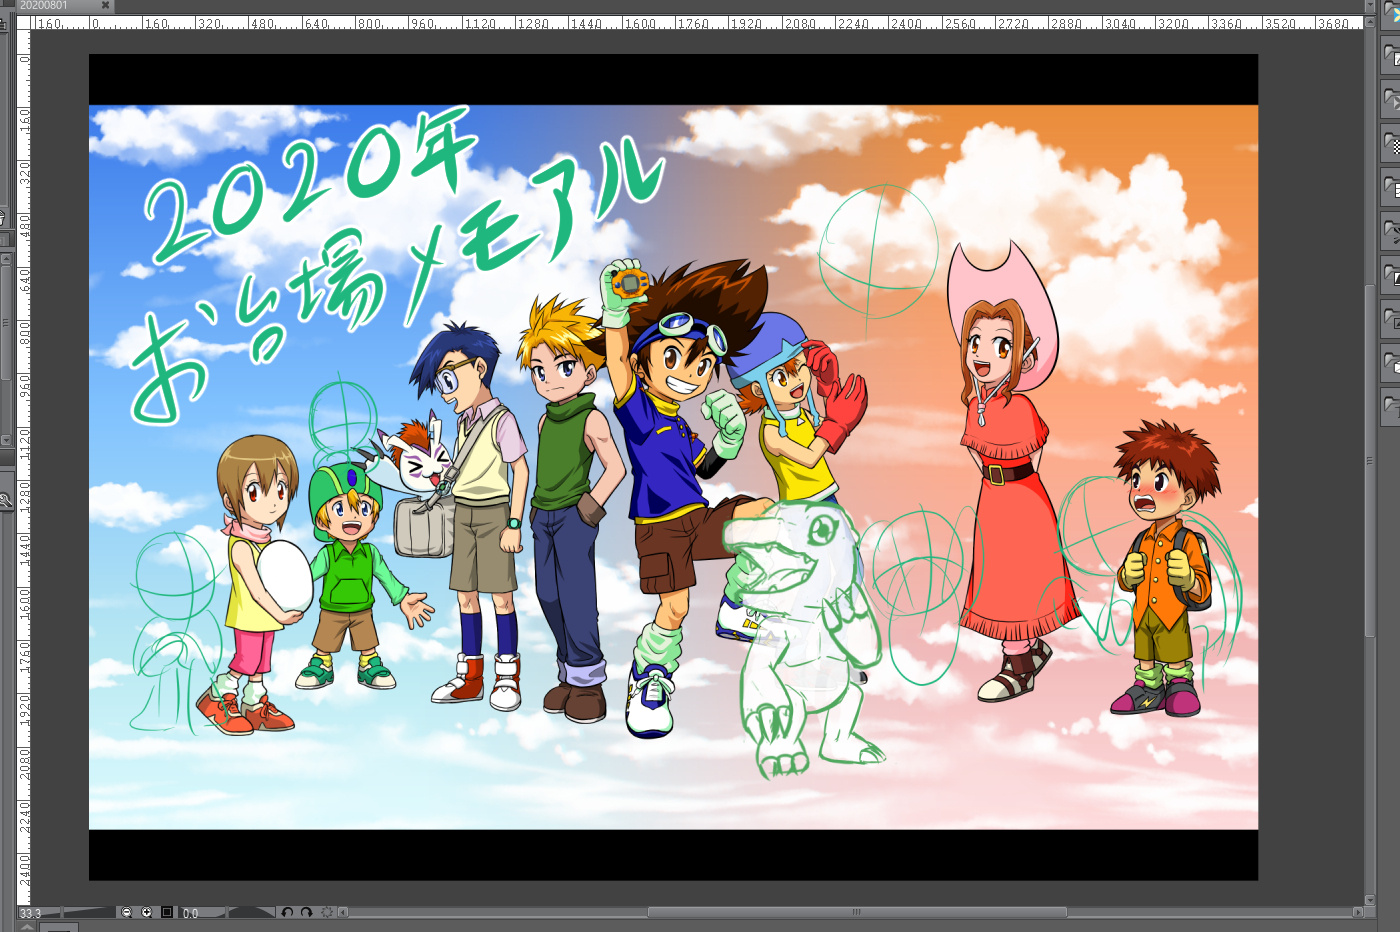Open the material folder with checkerboard pattern
The width and height of the screenshot is (1400, 932).
(x=1390, y=144)
